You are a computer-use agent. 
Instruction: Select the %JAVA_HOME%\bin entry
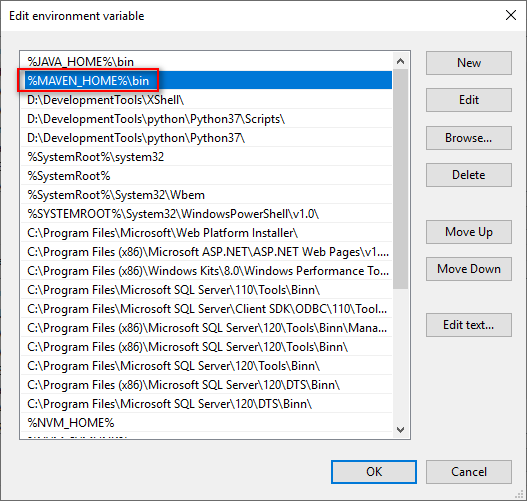(206, 61)
